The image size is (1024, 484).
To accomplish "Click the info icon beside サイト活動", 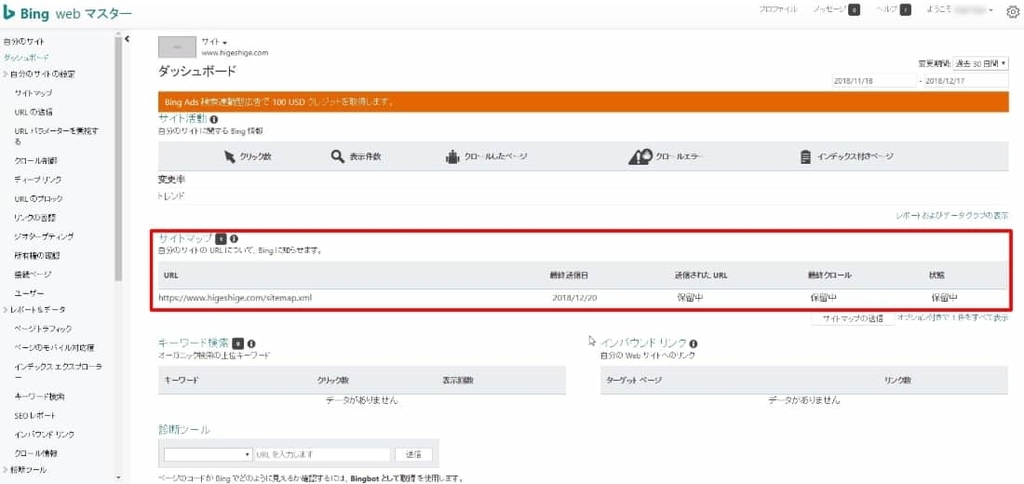I will pos(214,120).
